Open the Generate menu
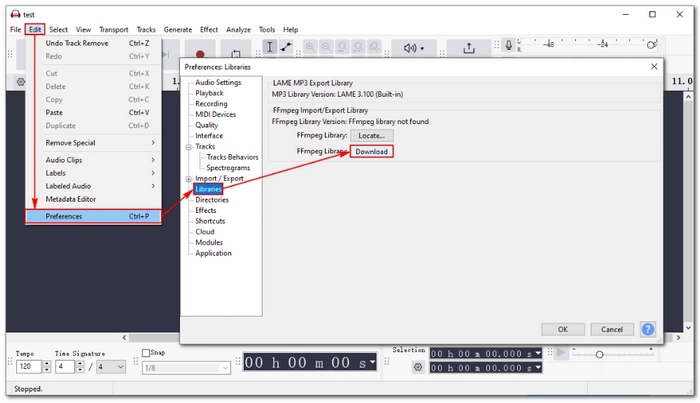Screen dimensions: 700x403 click(x=178, y=29)
